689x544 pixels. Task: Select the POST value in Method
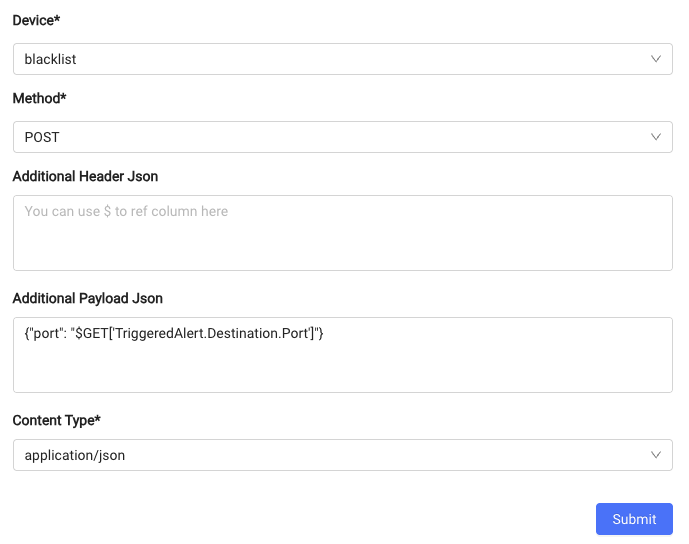coord(42,138)
